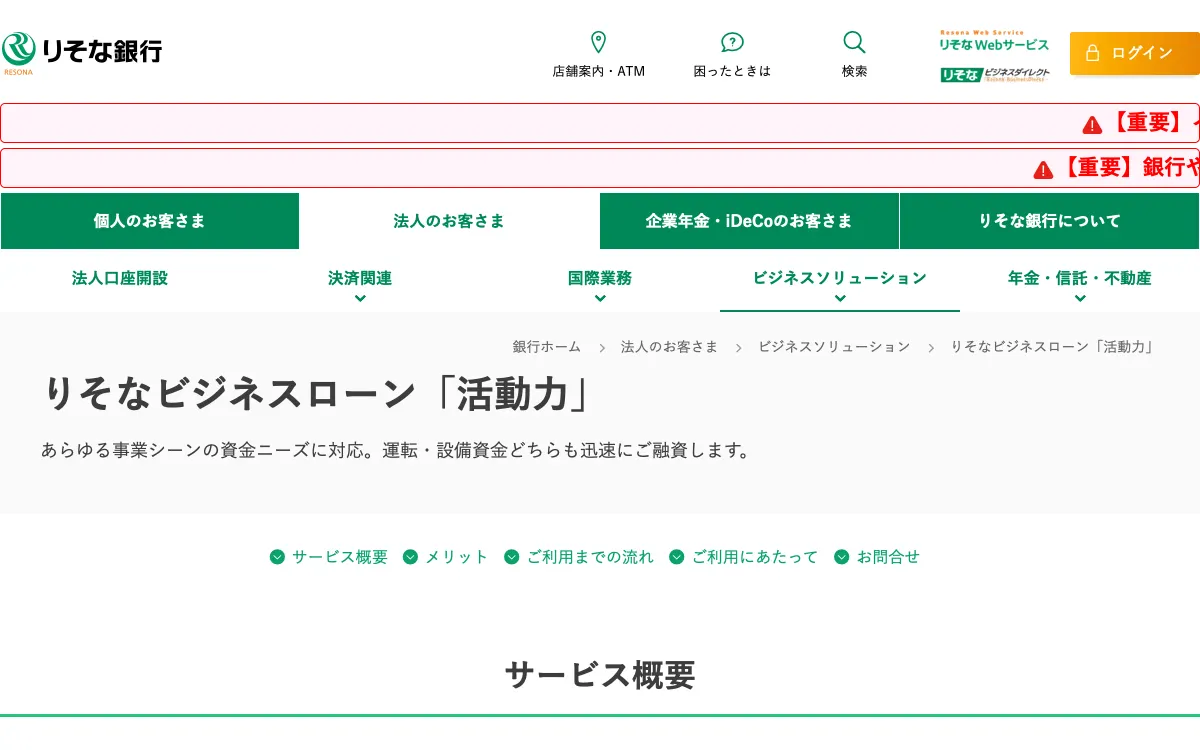Open search magnifier icon

point(854,42)
